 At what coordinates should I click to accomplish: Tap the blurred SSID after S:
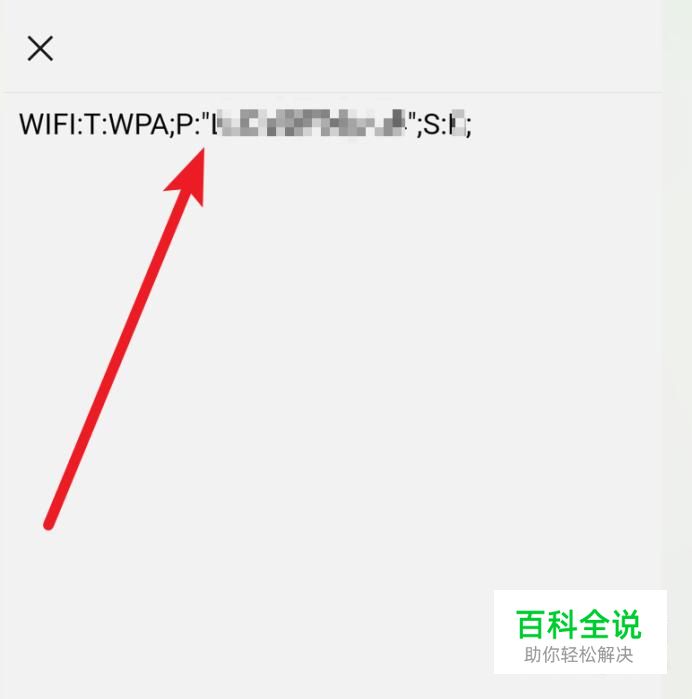tap(457, 123)
